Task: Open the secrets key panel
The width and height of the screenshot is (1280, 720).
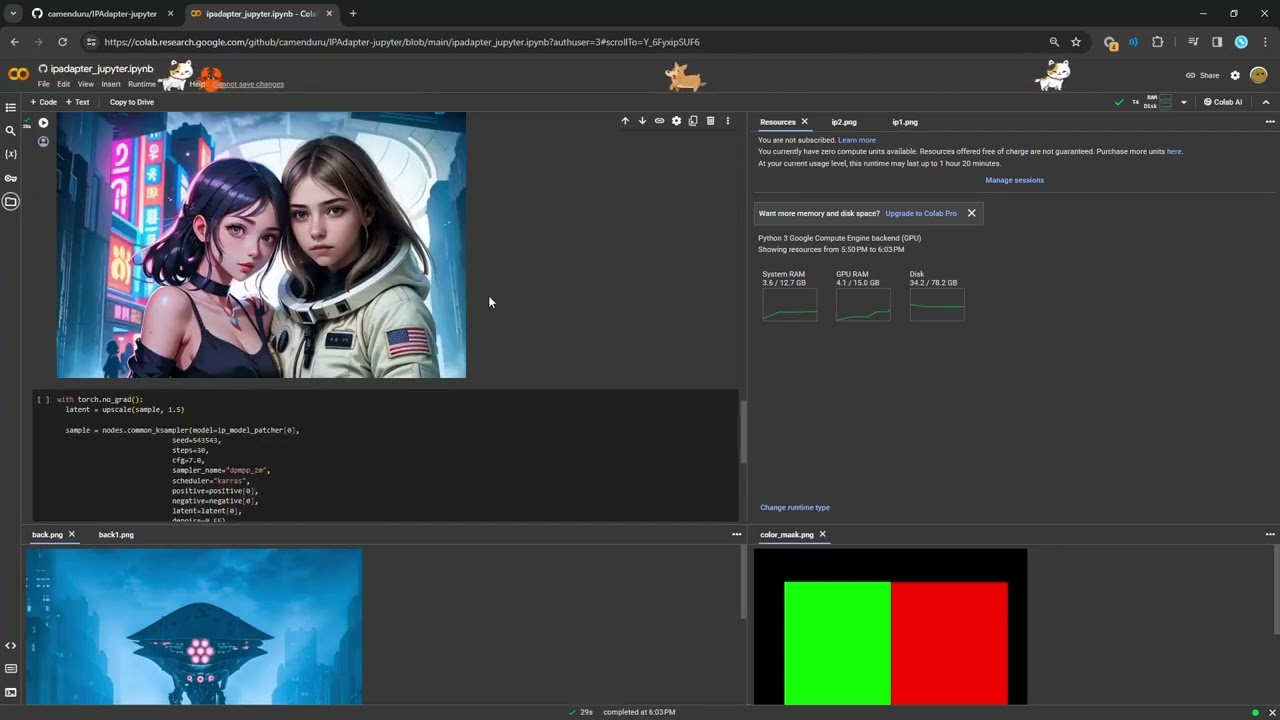Action: click(11, 178)
